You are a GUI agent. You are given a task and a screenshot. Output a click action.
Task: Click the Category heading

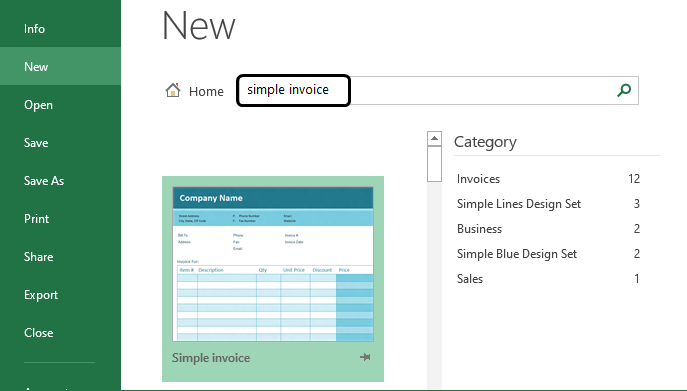coord(485,142)
